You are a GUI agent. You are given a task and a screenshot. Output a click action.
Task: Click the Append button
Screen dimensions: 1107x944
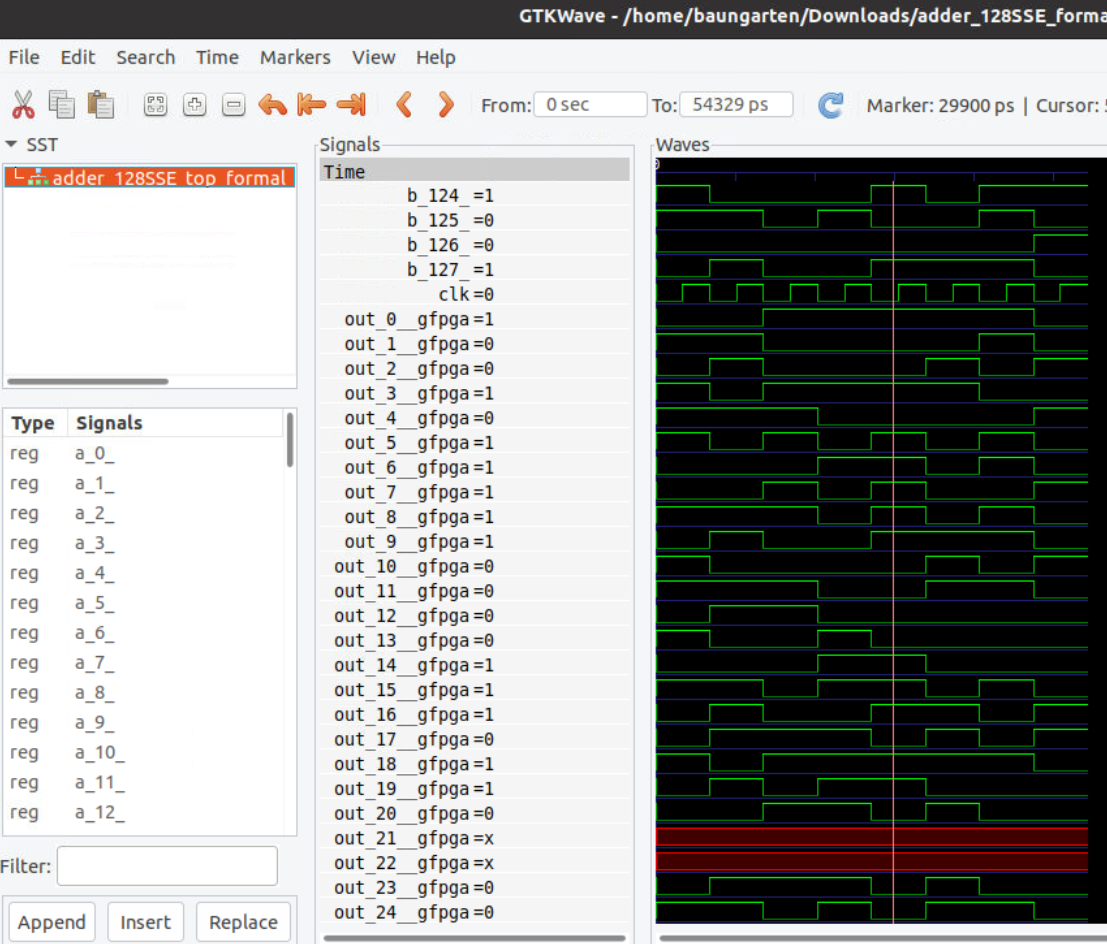point(52,922)
